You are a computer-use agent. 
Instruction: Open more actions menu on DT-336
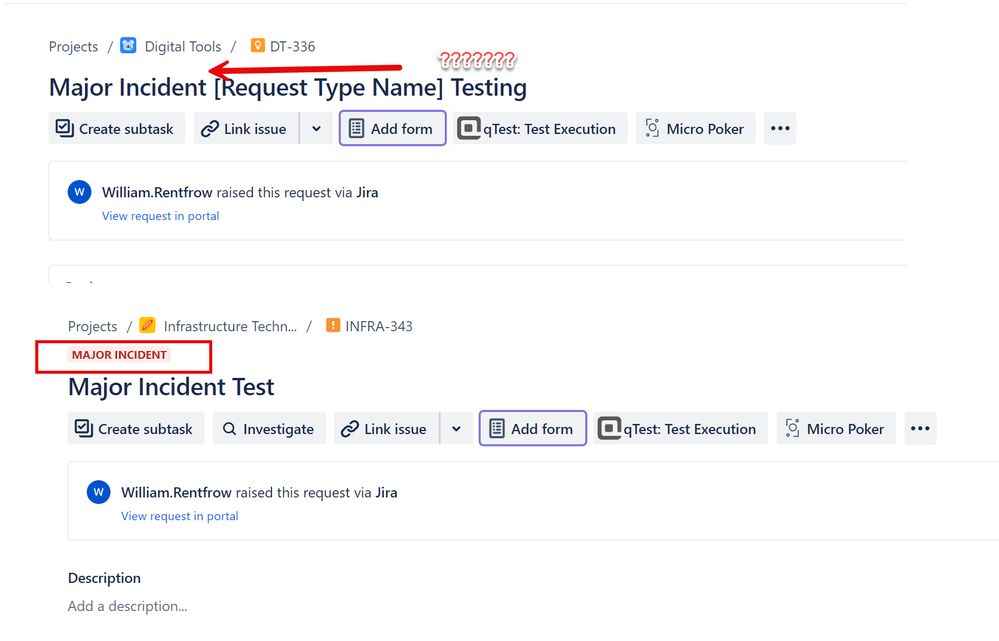[x=780, y=129]
